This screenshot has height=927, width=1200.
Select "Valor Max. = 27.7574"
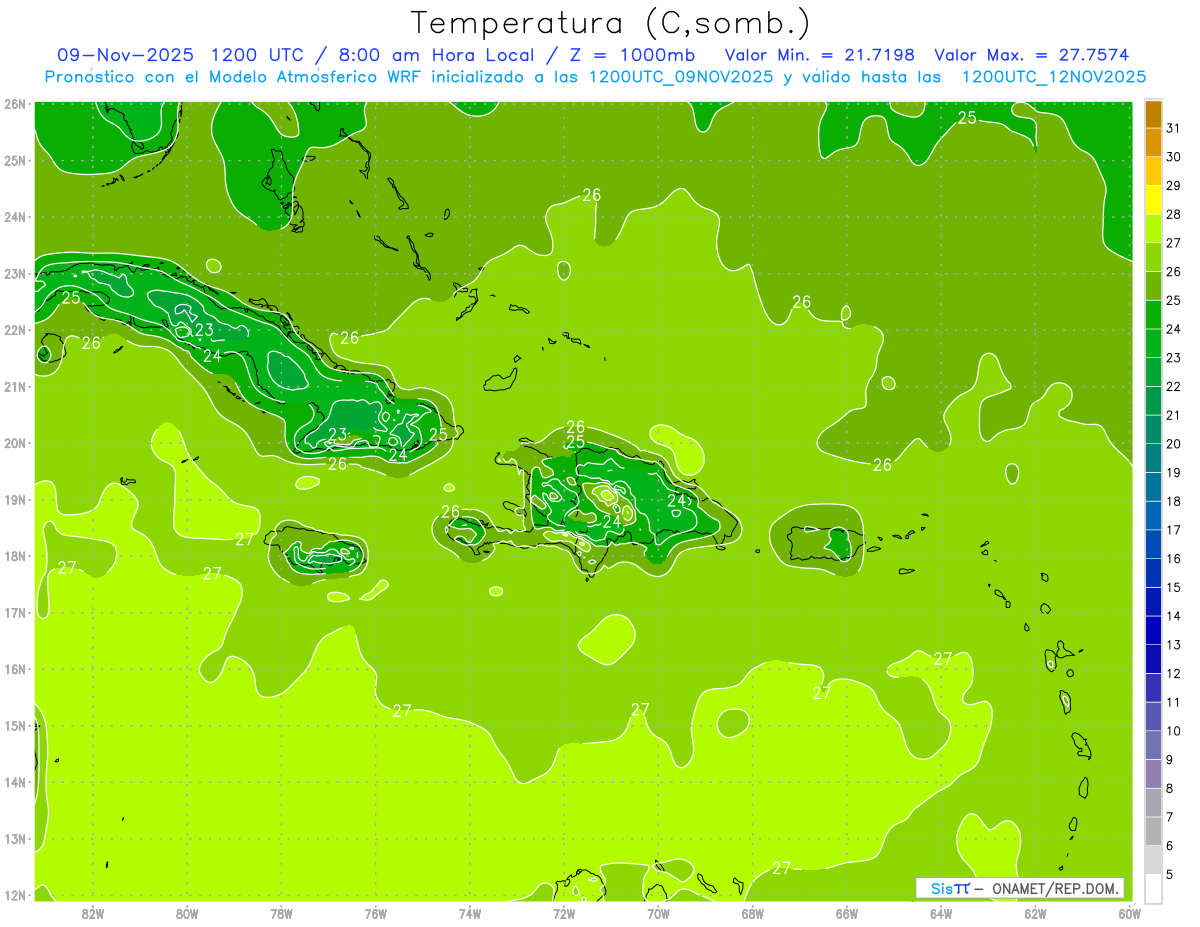pyautogui.click(x=1032, y=55)
